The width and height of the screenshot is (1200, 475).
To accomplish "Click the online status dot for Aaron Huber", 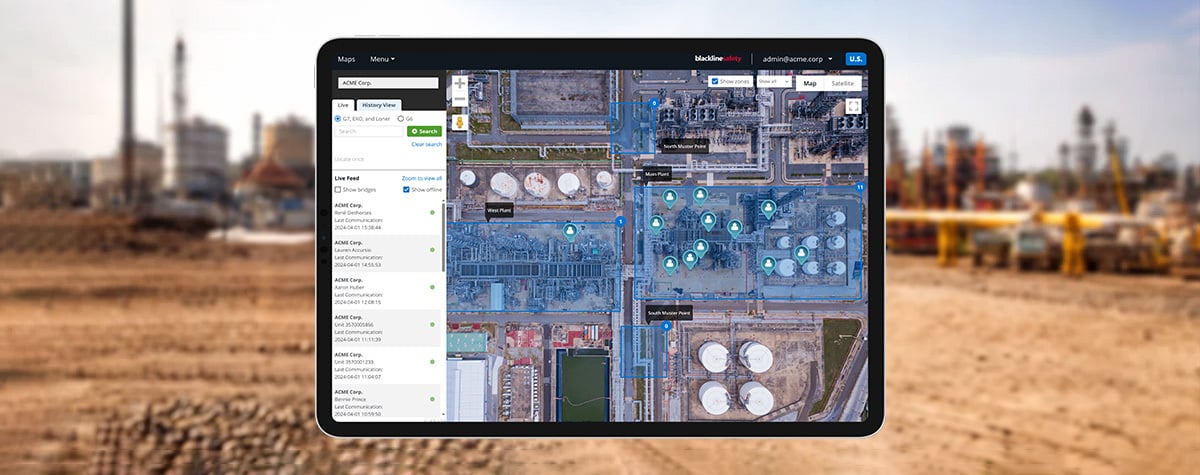I will (x=432, y=287).
